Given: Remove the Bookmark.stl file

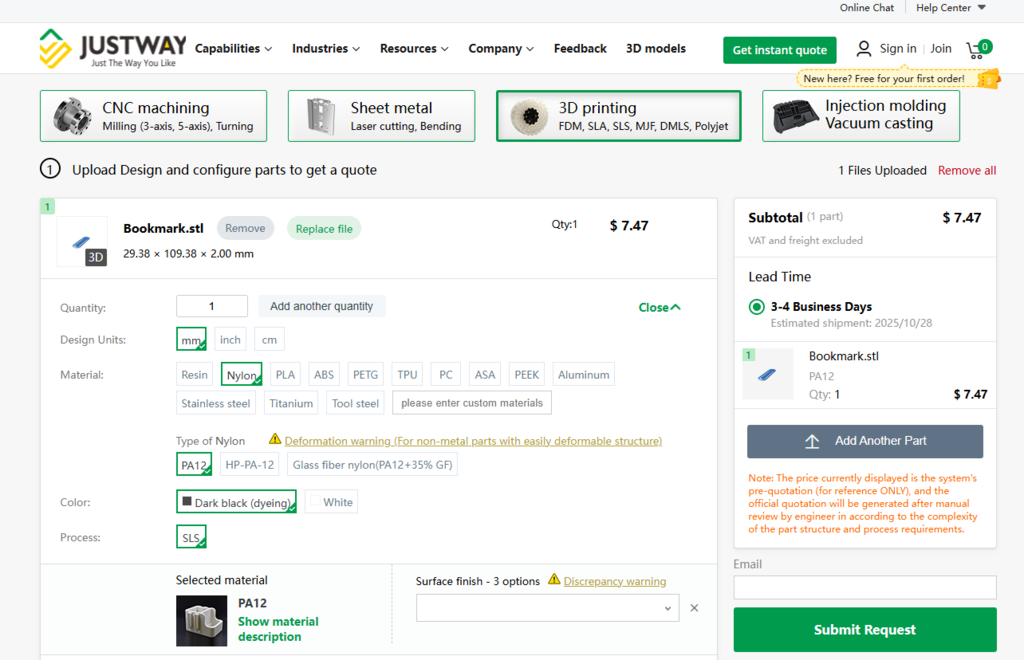Looking at the screenshot, I should point(245,228).
